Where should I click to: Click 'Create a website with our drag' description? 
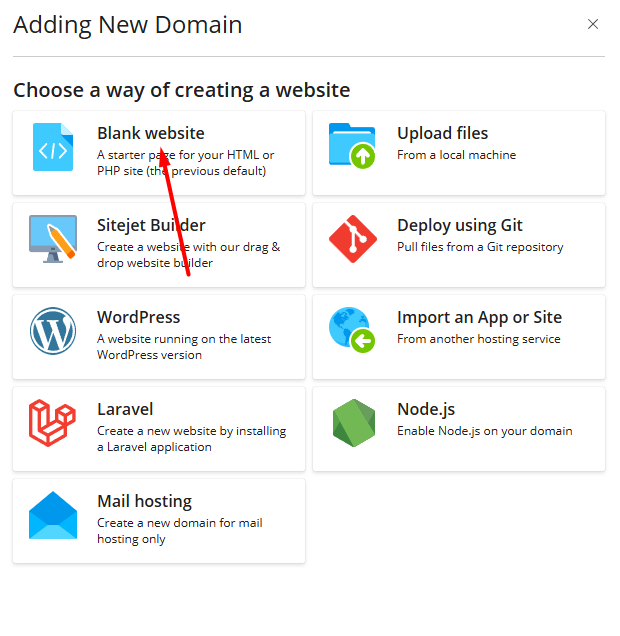189,255
